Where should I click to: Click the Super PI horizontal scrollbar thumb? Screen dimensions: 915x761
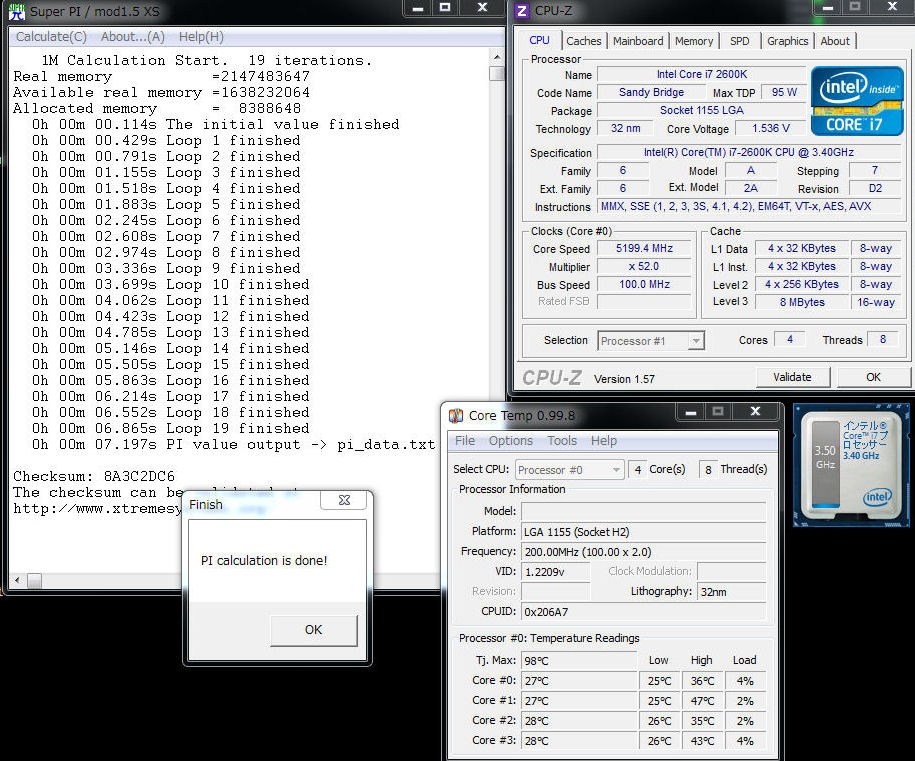point(34,580)
